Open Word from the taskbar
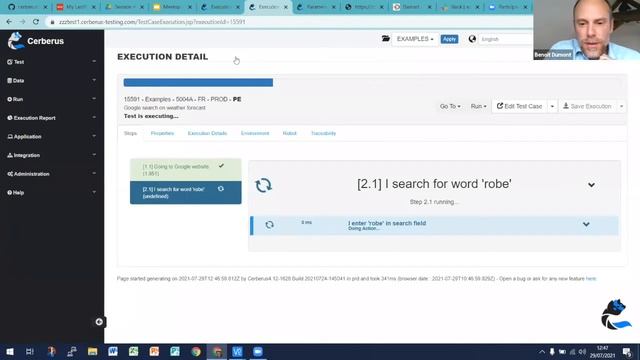 (113, 352)
